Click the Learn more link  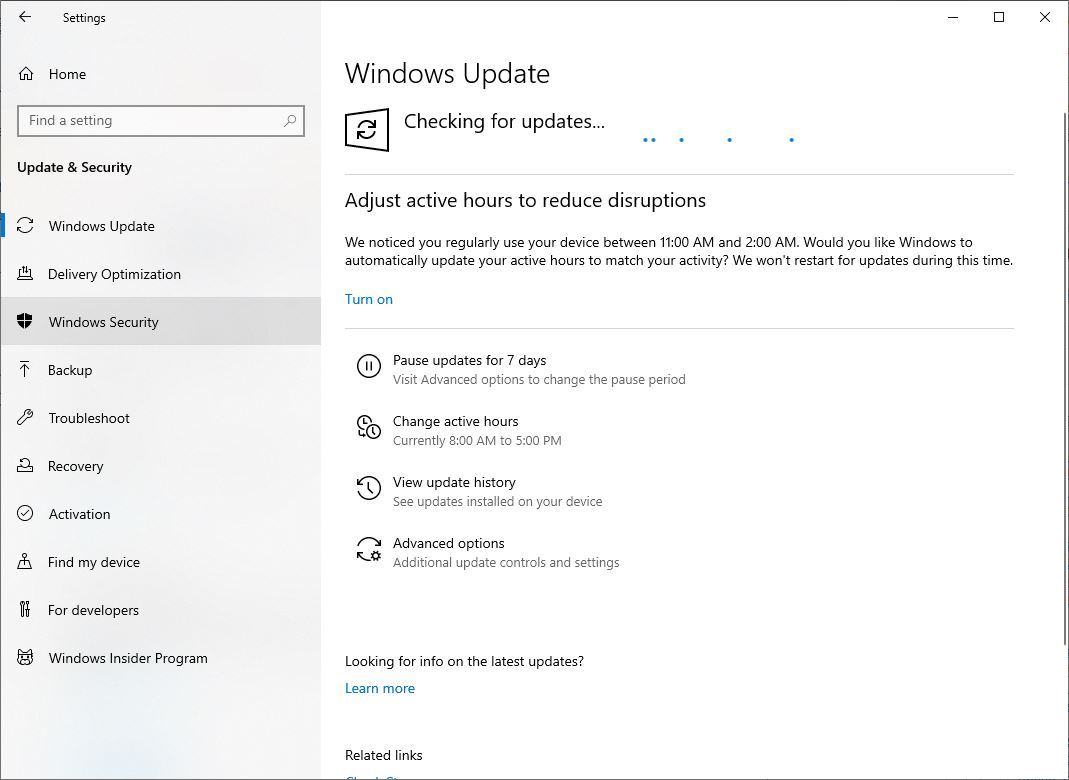(380, 689)
